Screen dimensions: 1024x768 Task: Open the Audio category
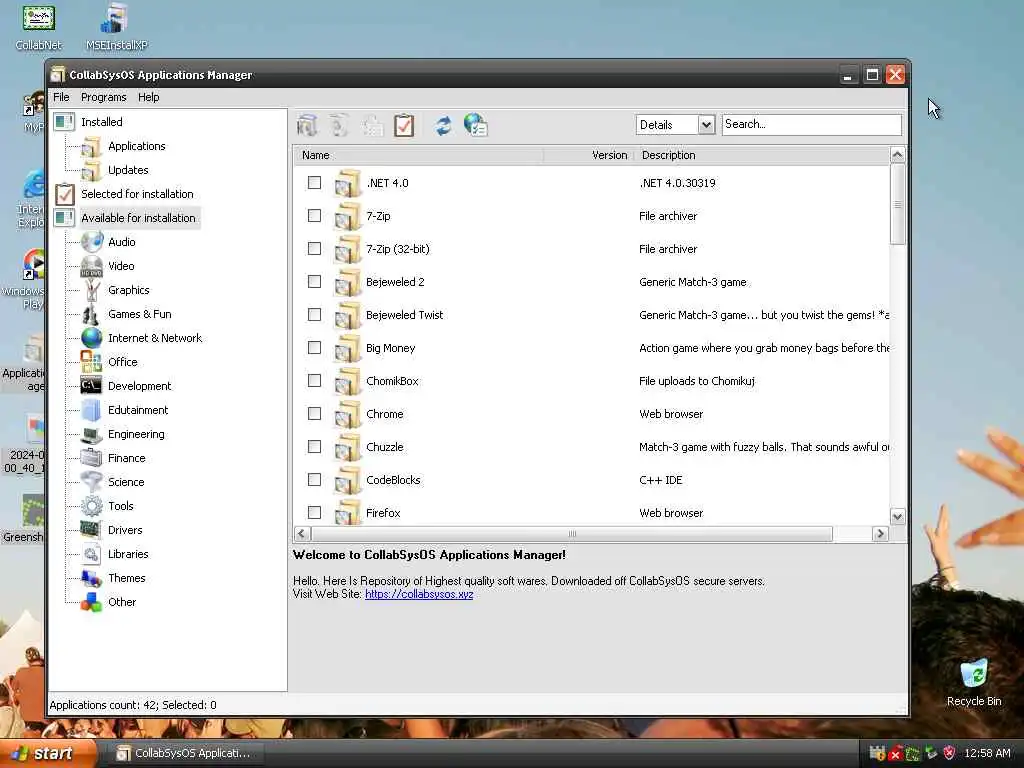click(x=121, y=242)
